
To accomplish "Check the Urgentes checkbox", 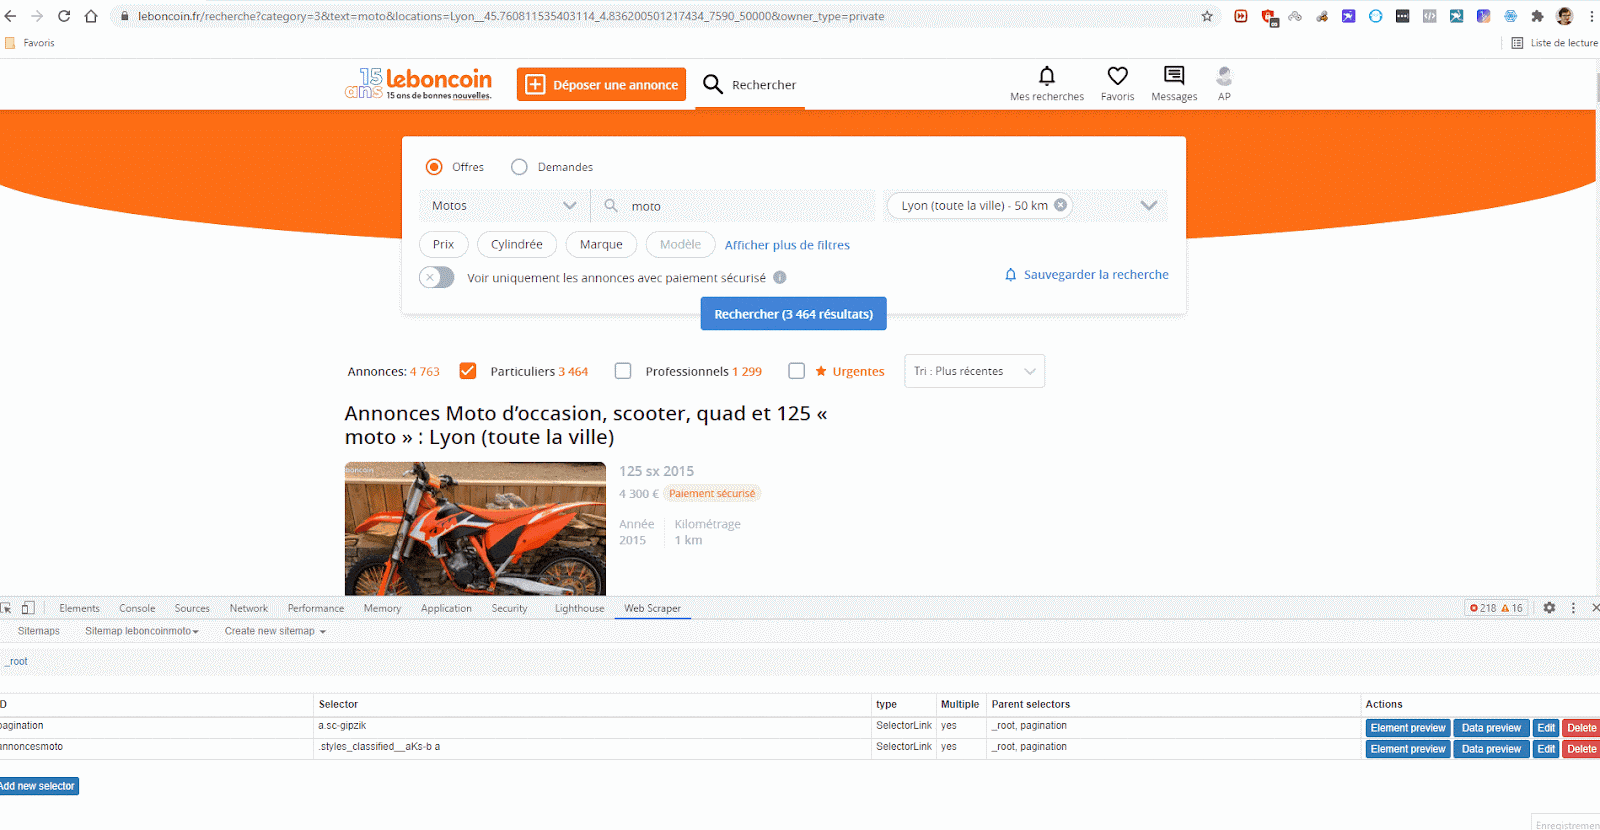I will [x=796, y=371].
